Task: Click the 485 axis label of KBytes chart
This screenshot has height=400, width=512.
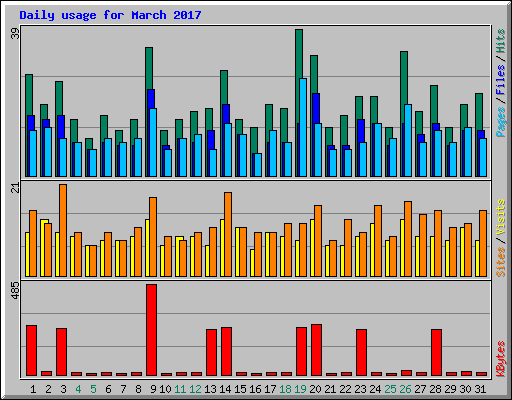Action: click(15, 290)
